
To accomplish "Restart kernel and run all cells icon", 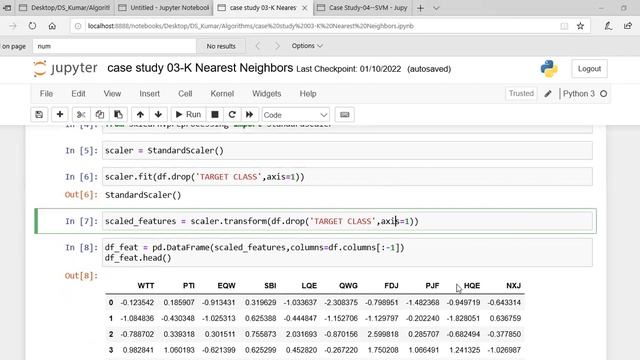I will tap(249, 115).
